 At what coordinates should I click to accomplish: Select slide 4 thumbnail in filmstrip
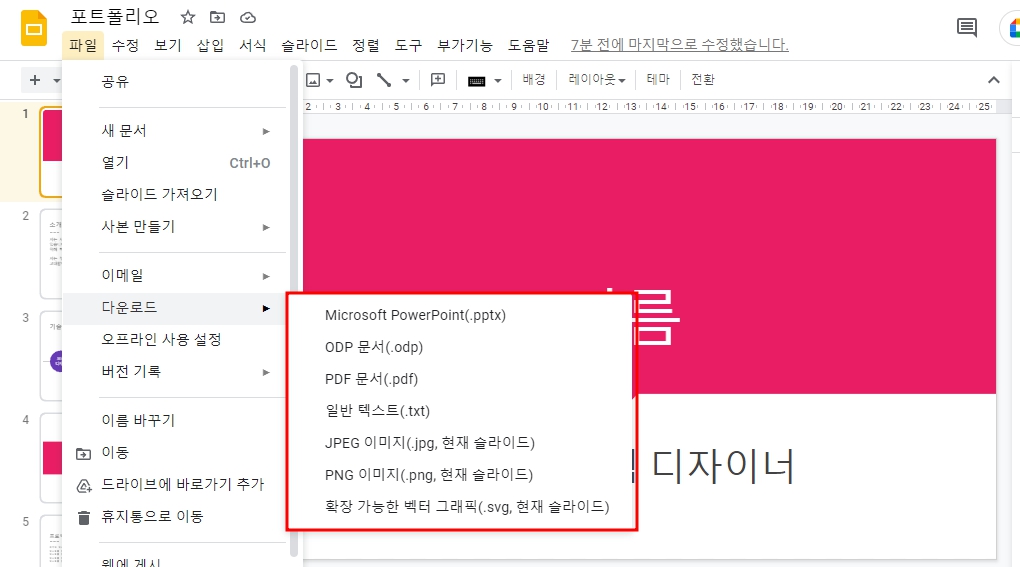tap(51, 458)
